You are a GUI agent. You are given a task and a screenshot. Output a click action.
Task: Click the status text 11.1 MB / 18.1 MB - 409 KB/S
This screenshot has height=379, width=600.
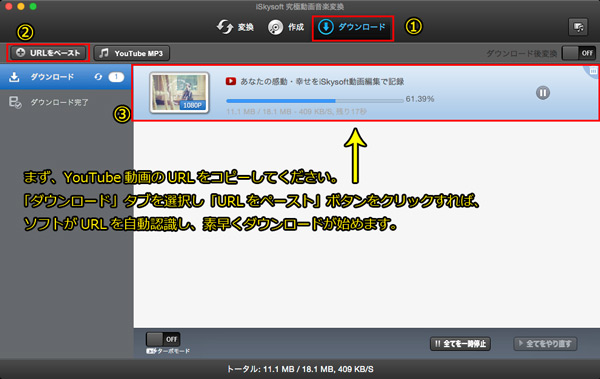click(296, 112)
